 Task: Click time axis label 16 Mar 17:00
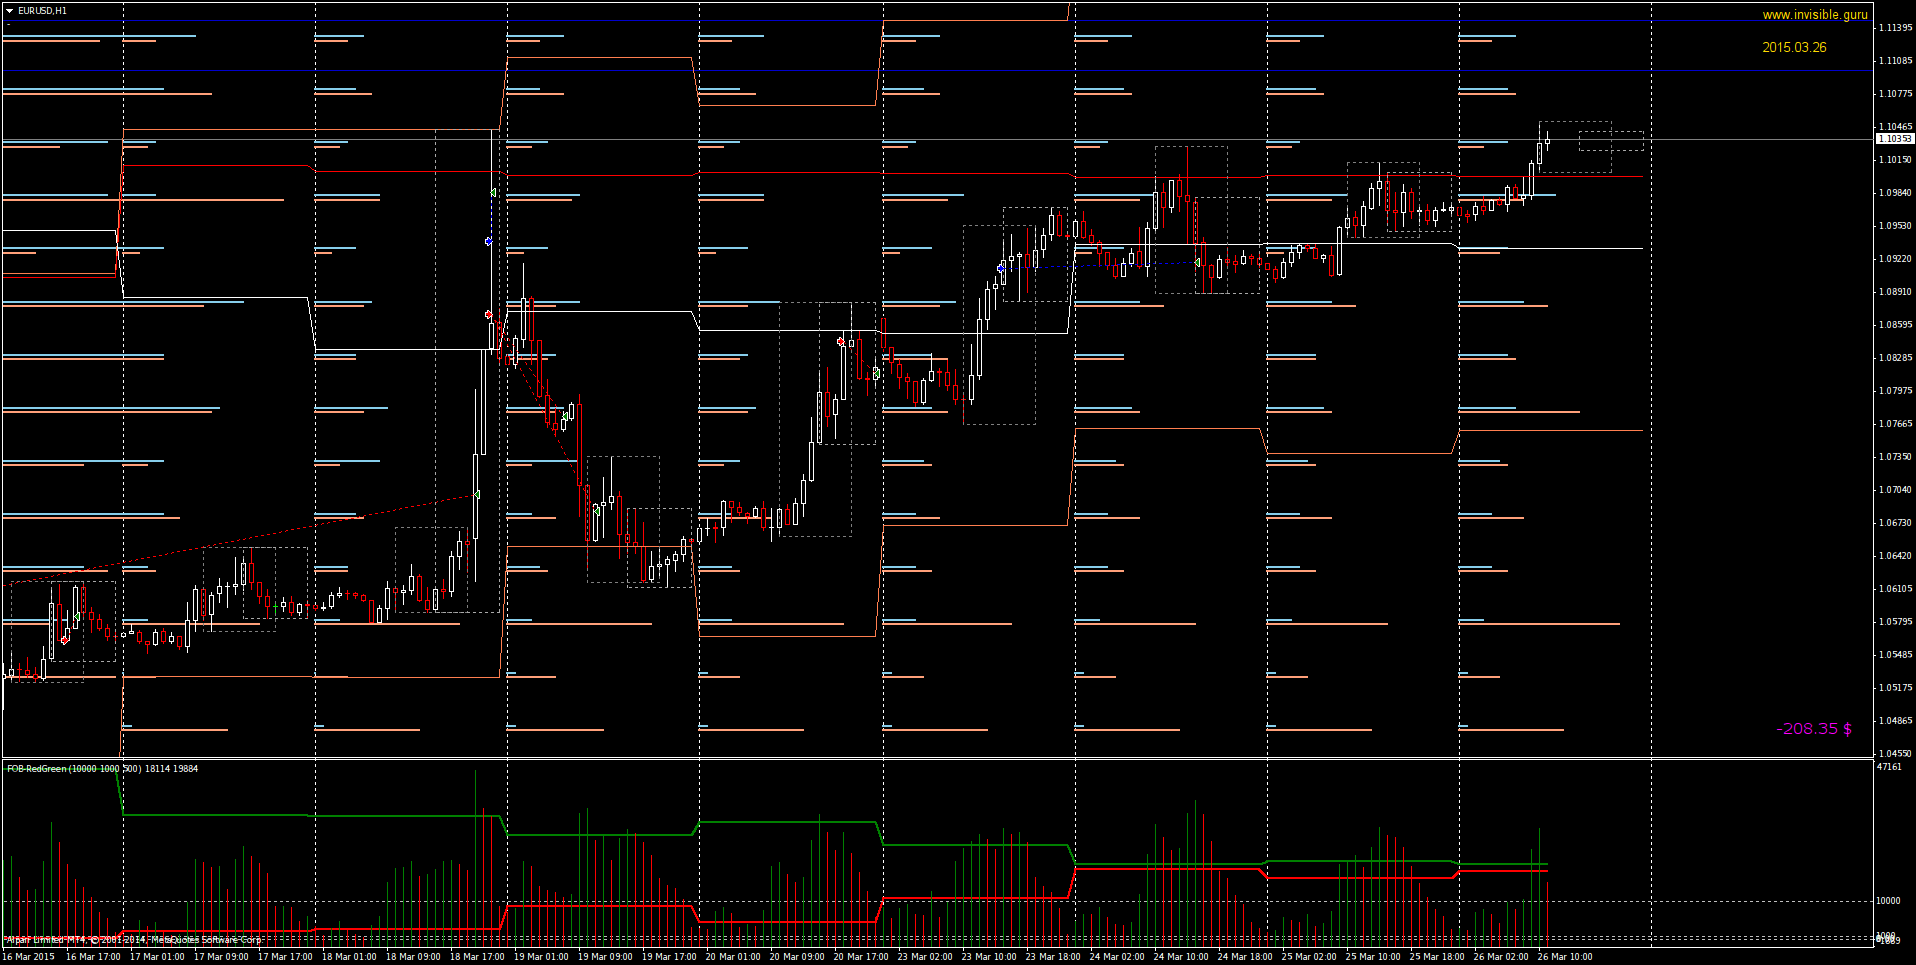coord(93,957)
